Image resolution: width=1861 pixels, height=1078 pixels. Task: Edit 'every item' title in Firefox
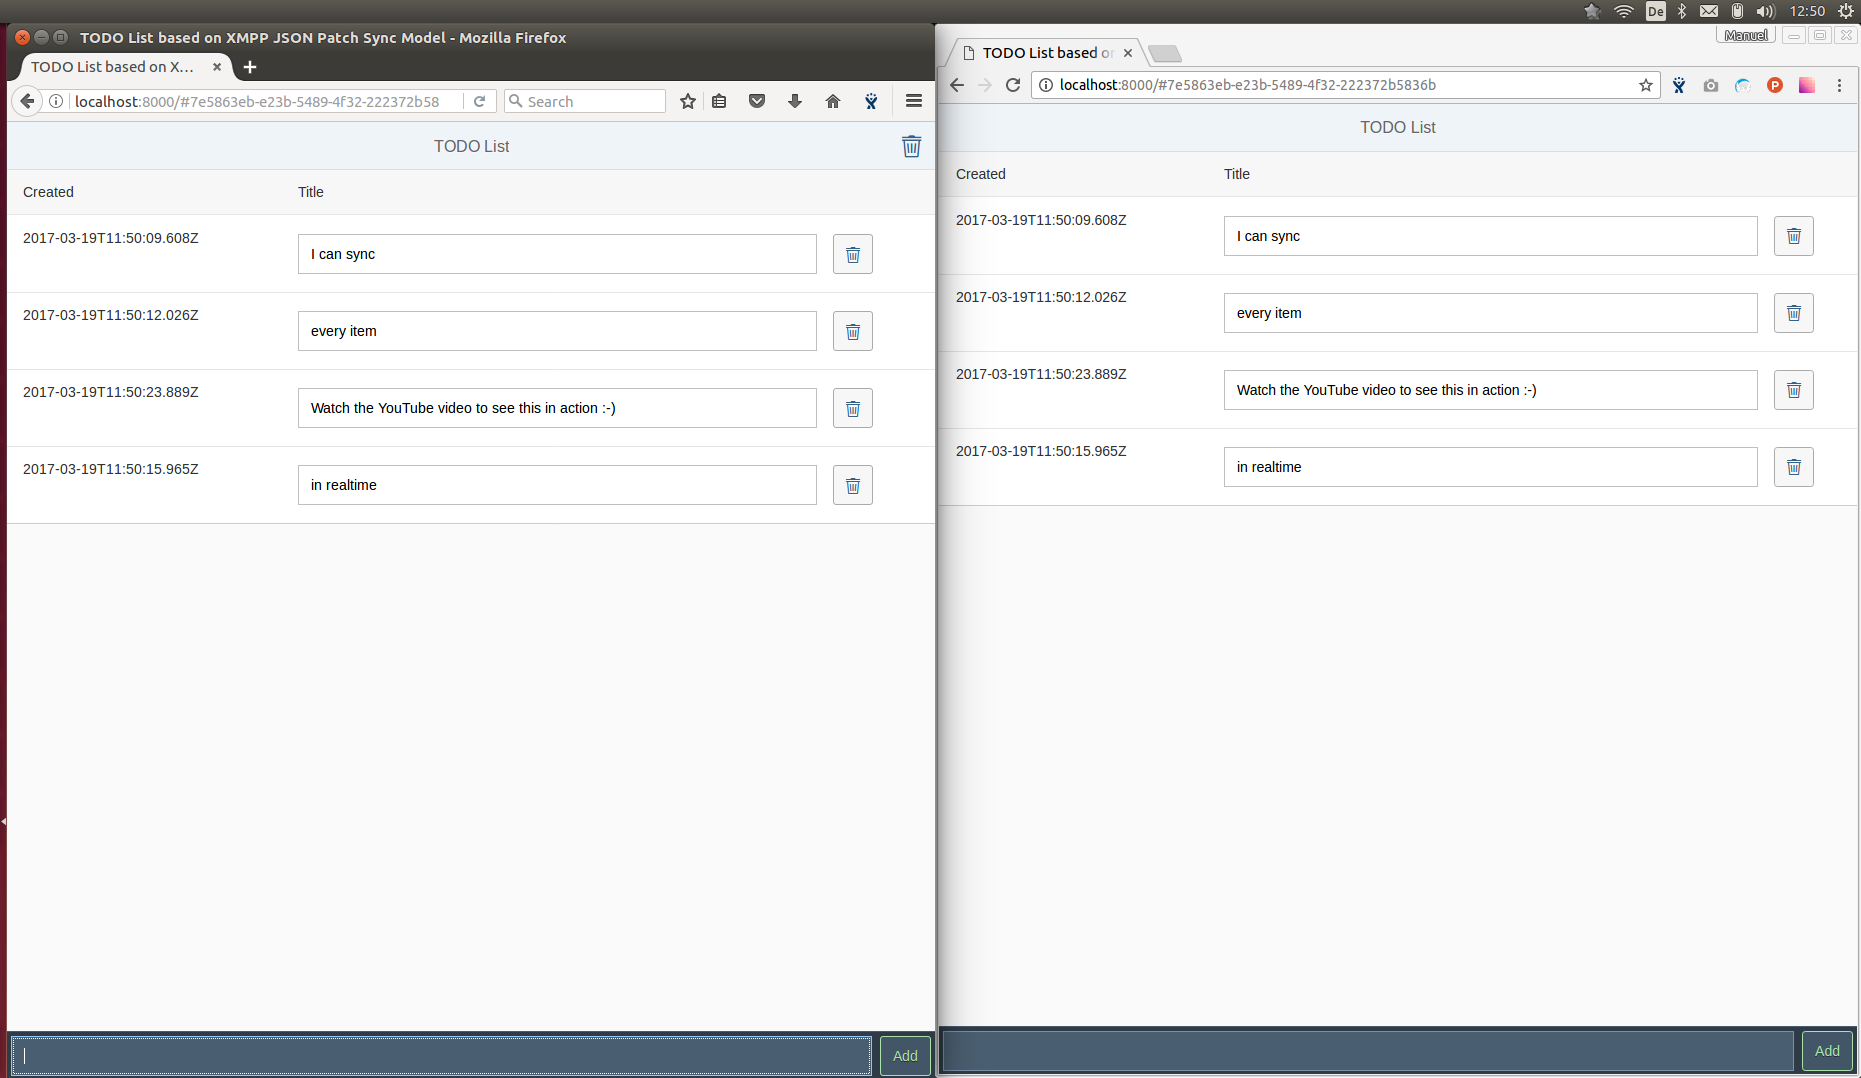(x=557, y=331)
